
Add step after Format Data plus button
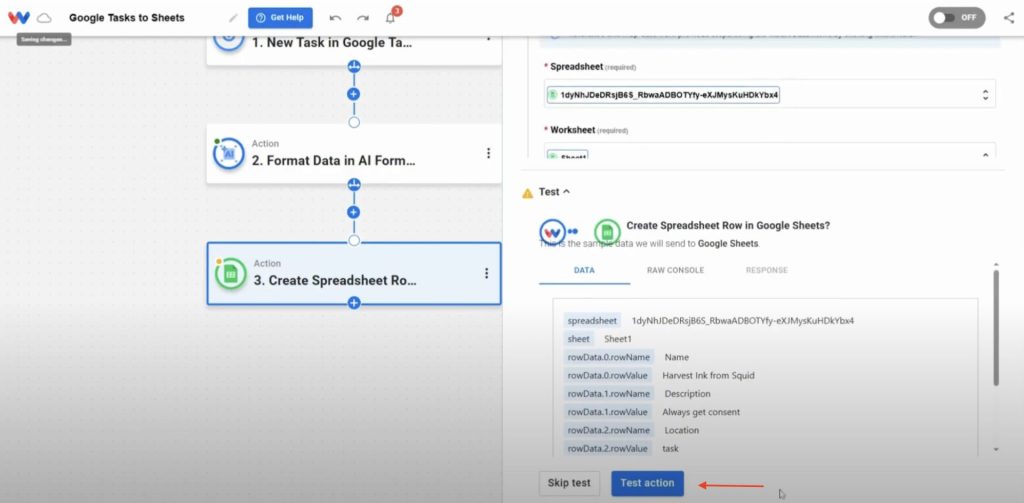click(354, 212)
